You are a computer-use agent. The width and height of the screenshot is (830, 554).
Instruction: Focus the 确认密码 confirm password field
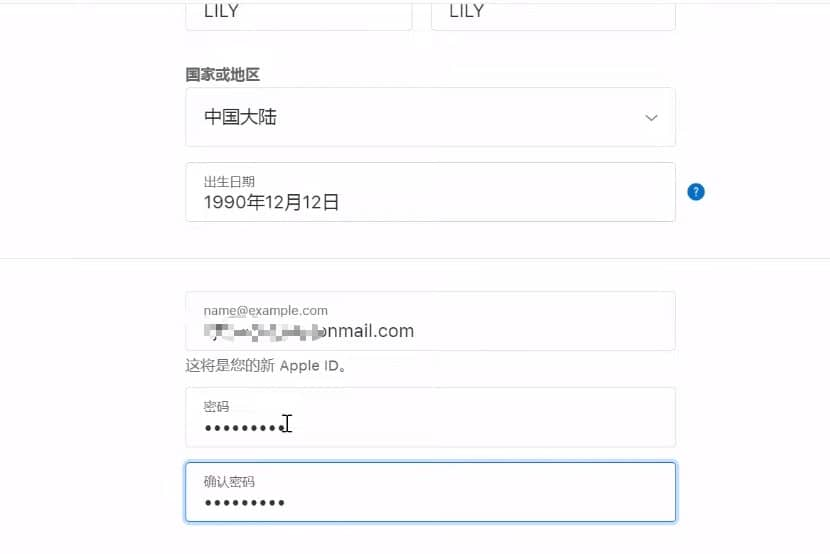click(x=430, y=492)
